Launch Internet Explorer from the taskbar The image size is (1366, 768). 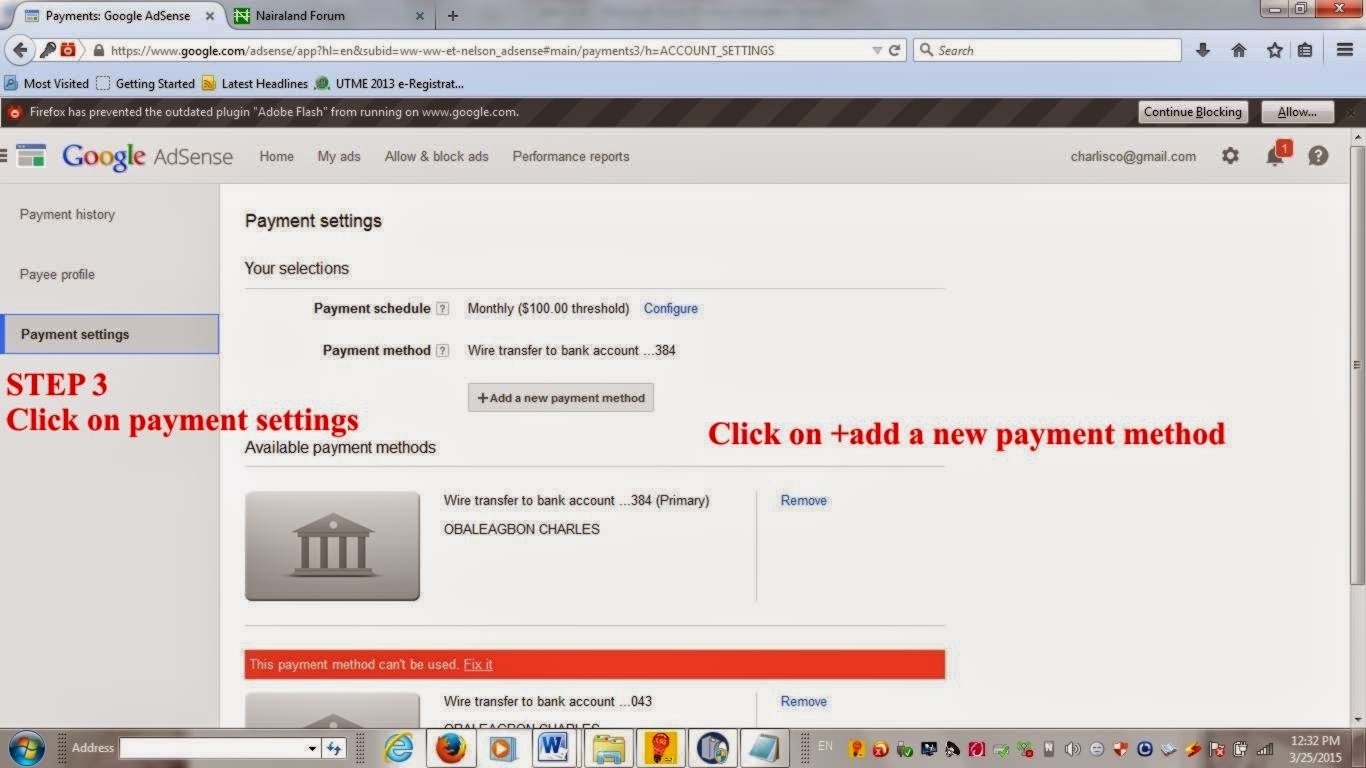click(x=398, y=748)
